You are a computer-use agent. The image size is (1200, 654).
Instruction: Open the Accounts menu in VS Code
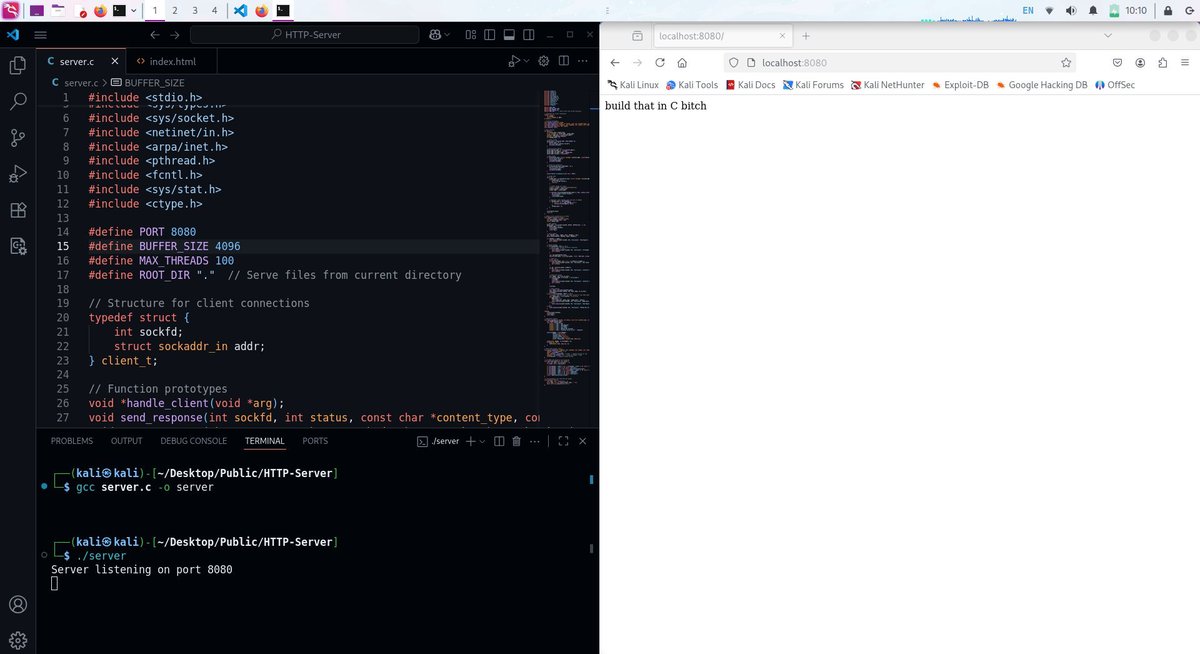17,604
